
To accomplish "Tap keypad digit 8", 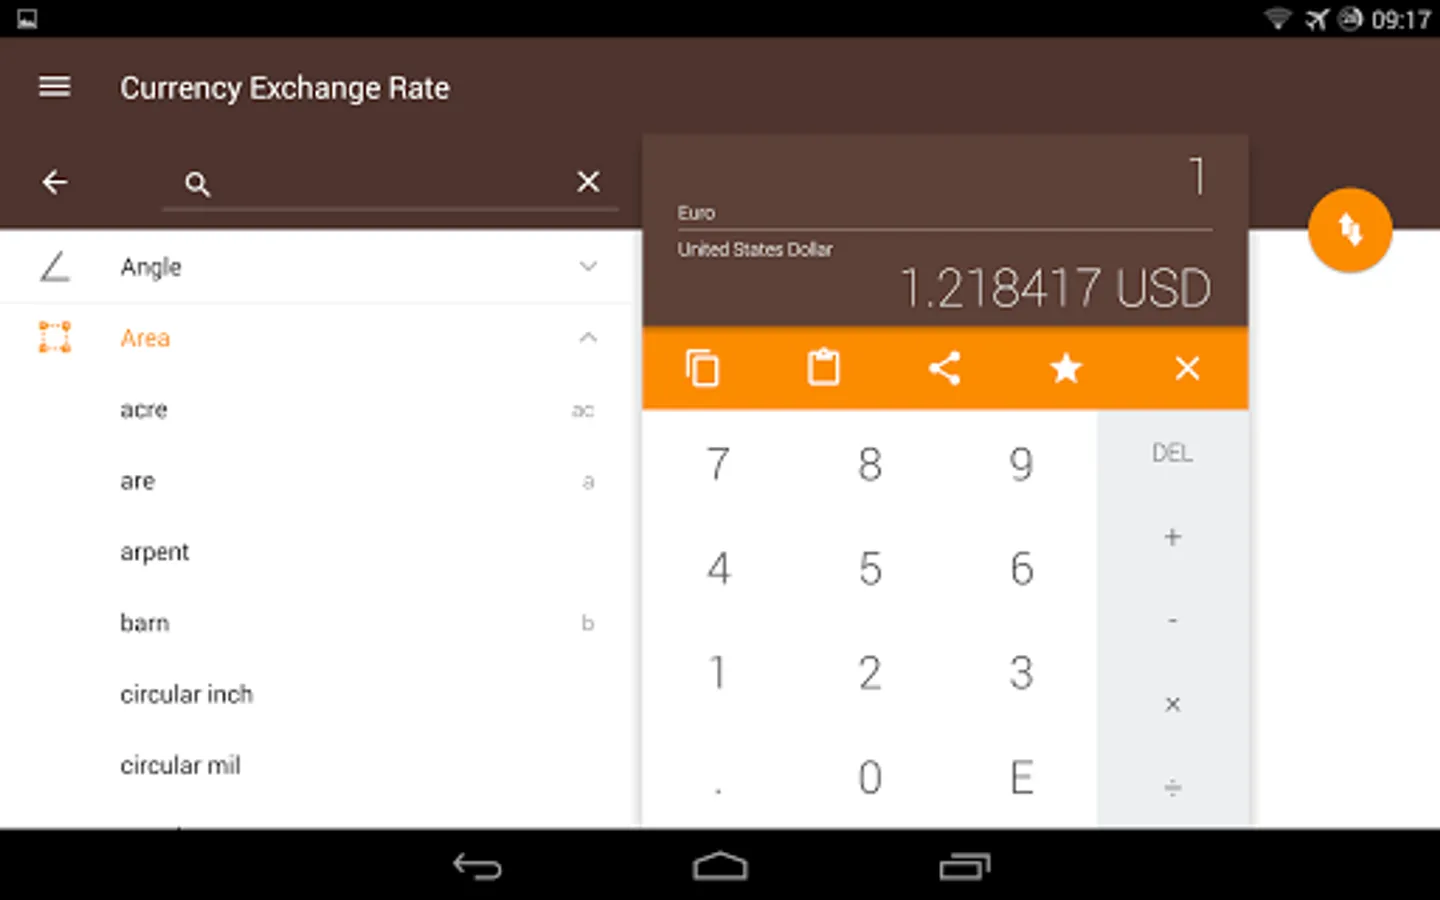I will point(870,464).
